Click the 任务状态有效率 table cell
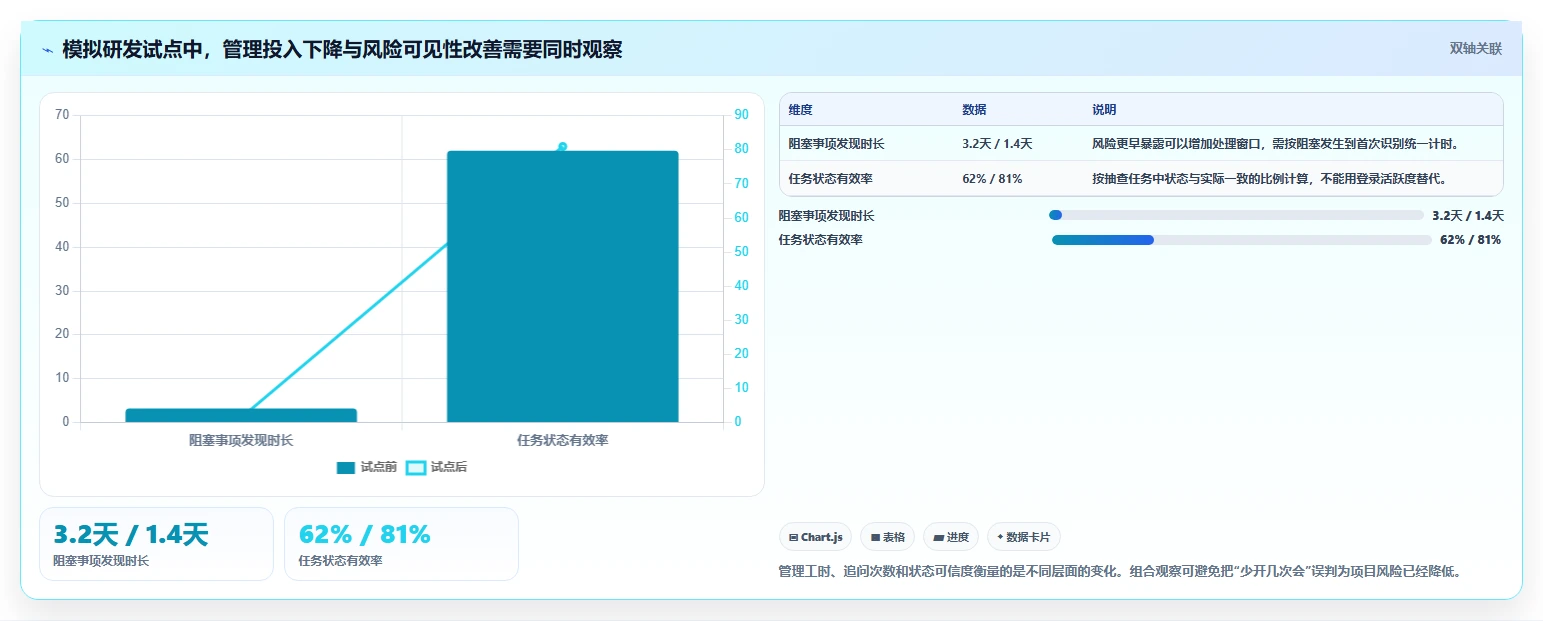This screenshot has height=621, width=1543. tap(830, 179)
